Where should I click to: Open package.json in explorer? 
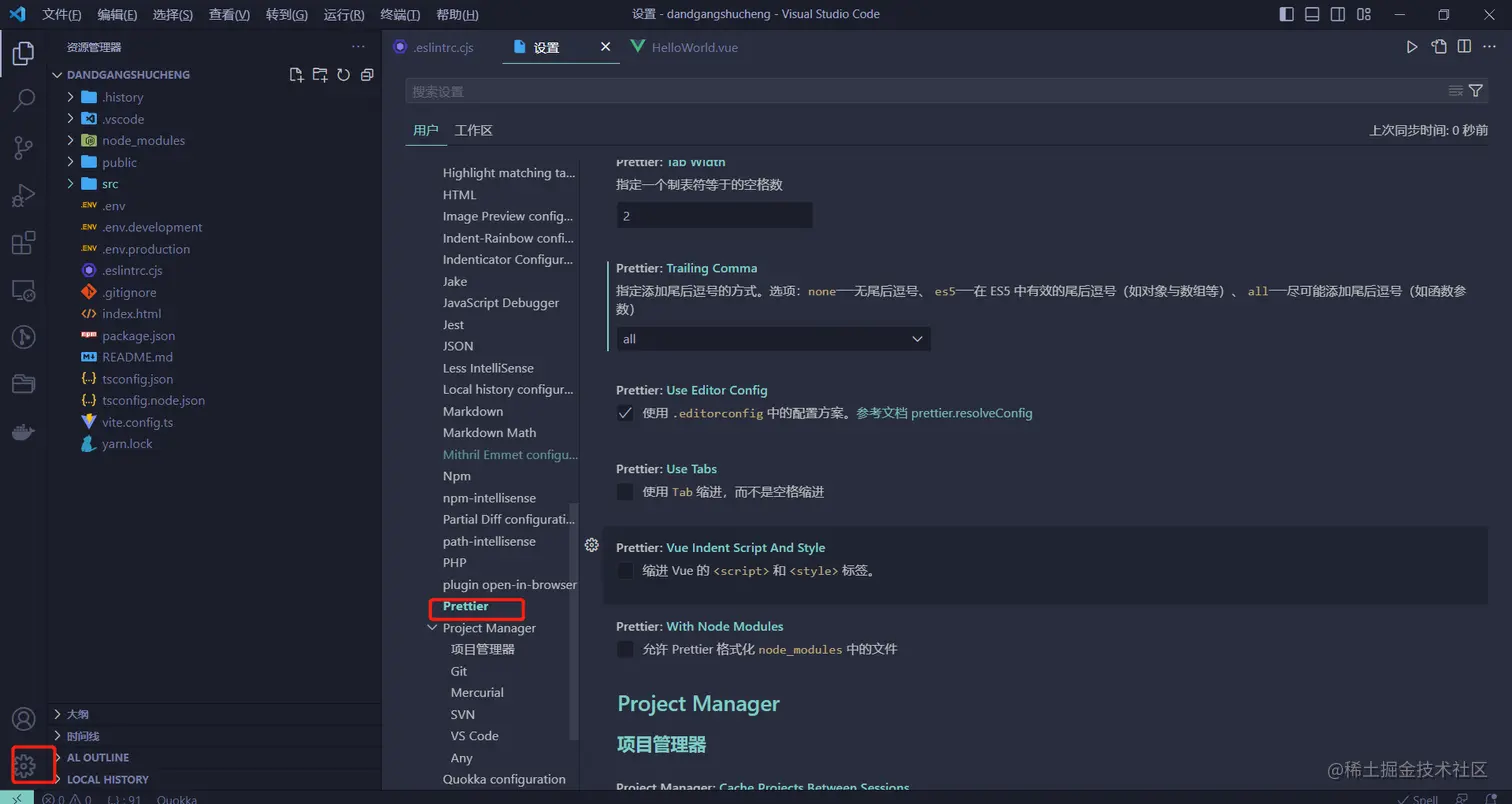(x=138, y=336)
